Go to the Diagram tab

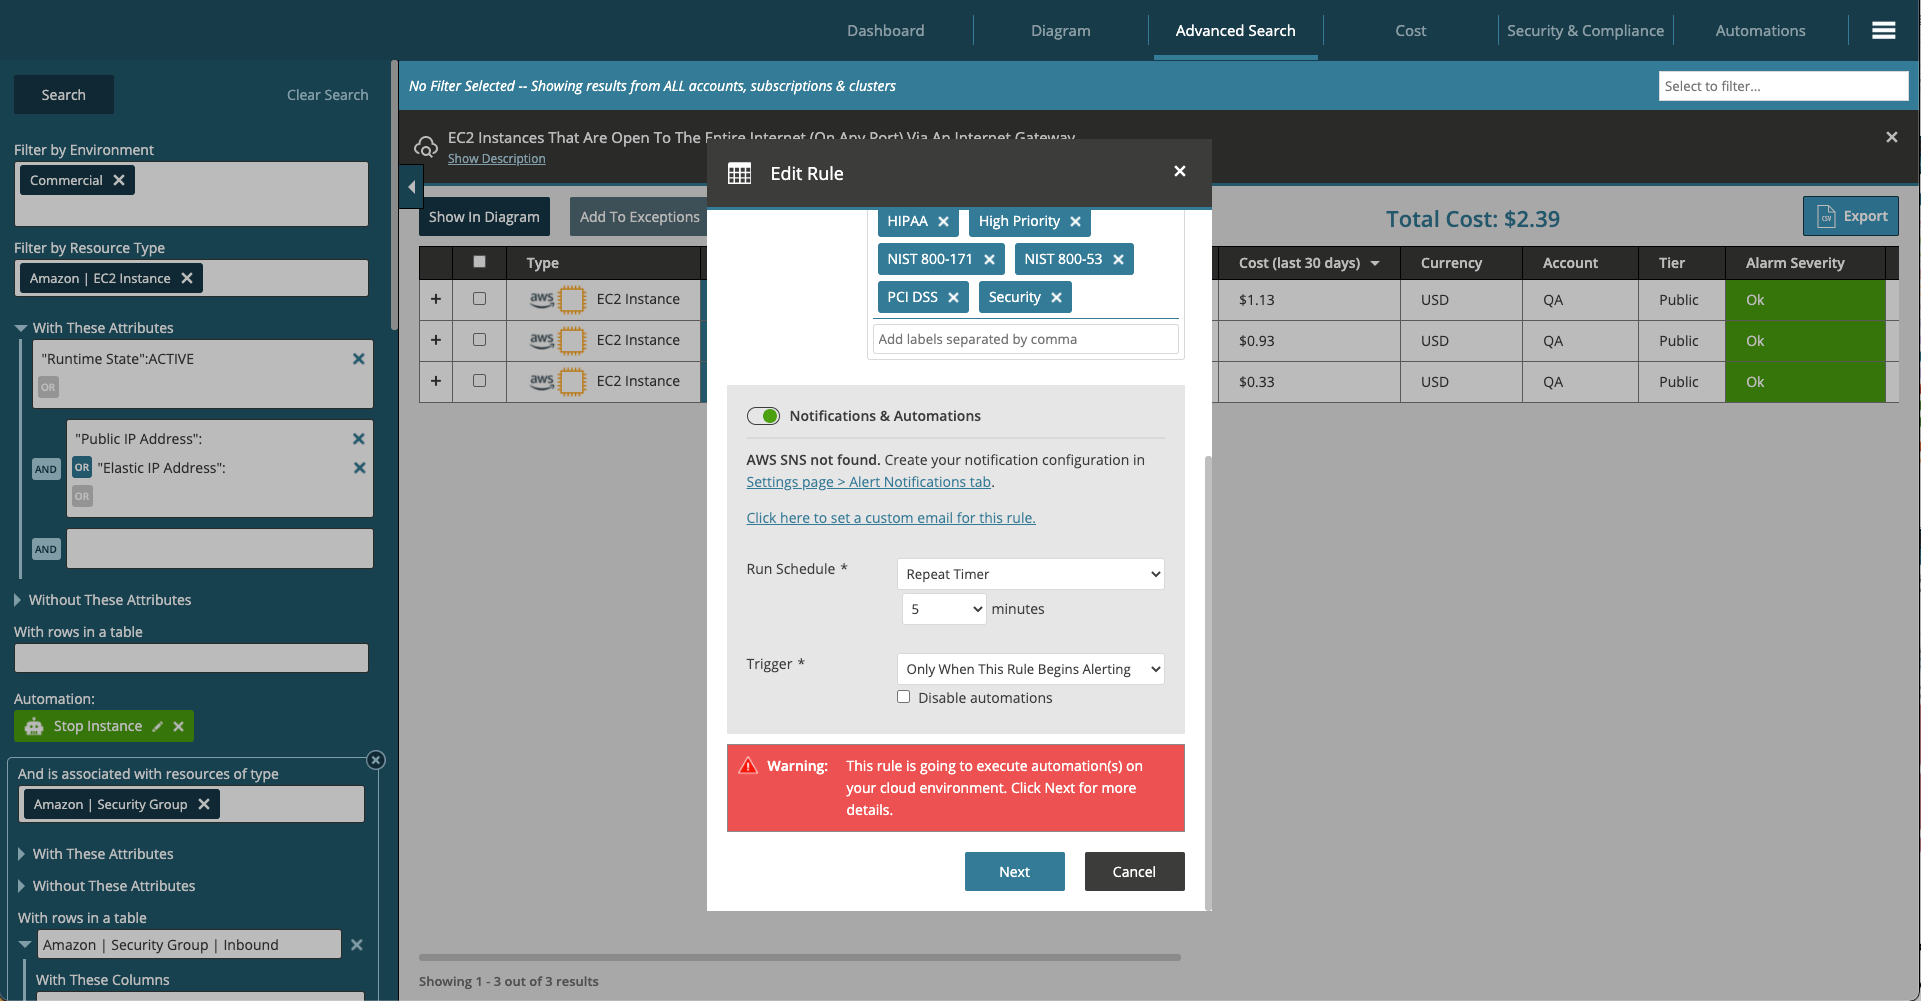point(1061,31)
